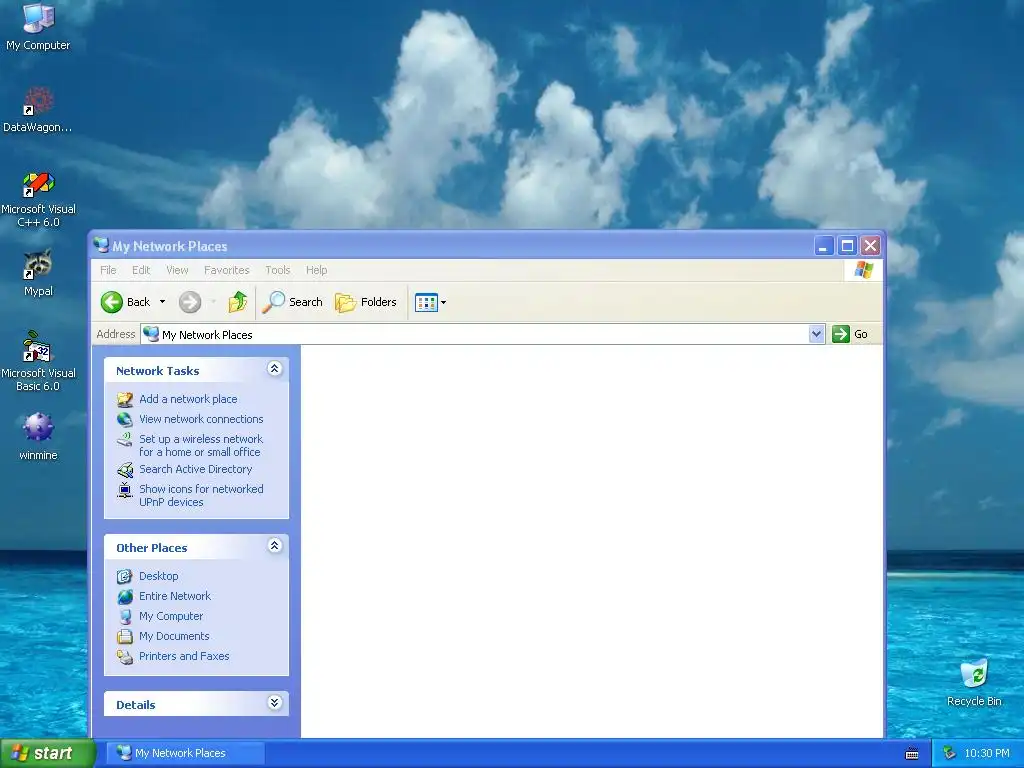Open Entire Network link
This screenshot has height=768, width=1024.
(x=175, y=596)
